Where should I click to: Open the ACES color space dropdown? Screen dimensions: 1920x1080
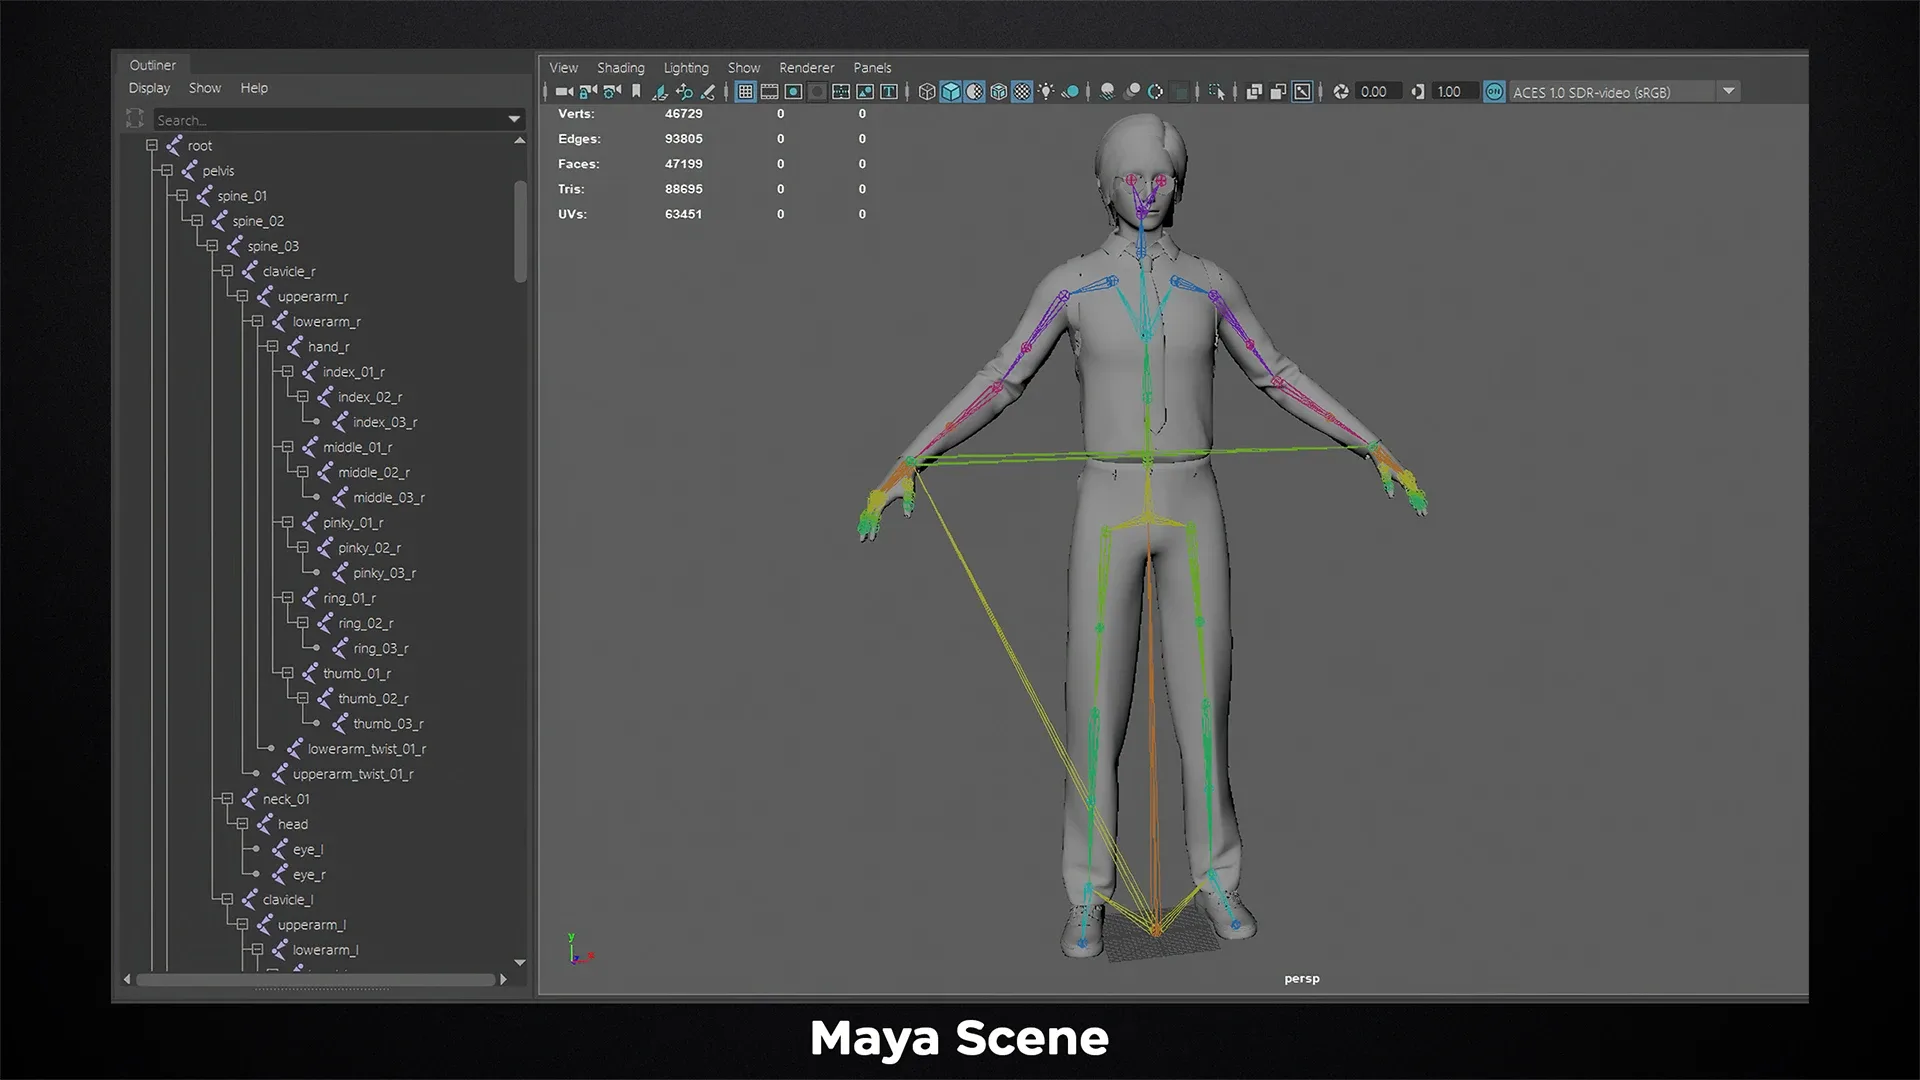pos(1728,92)
